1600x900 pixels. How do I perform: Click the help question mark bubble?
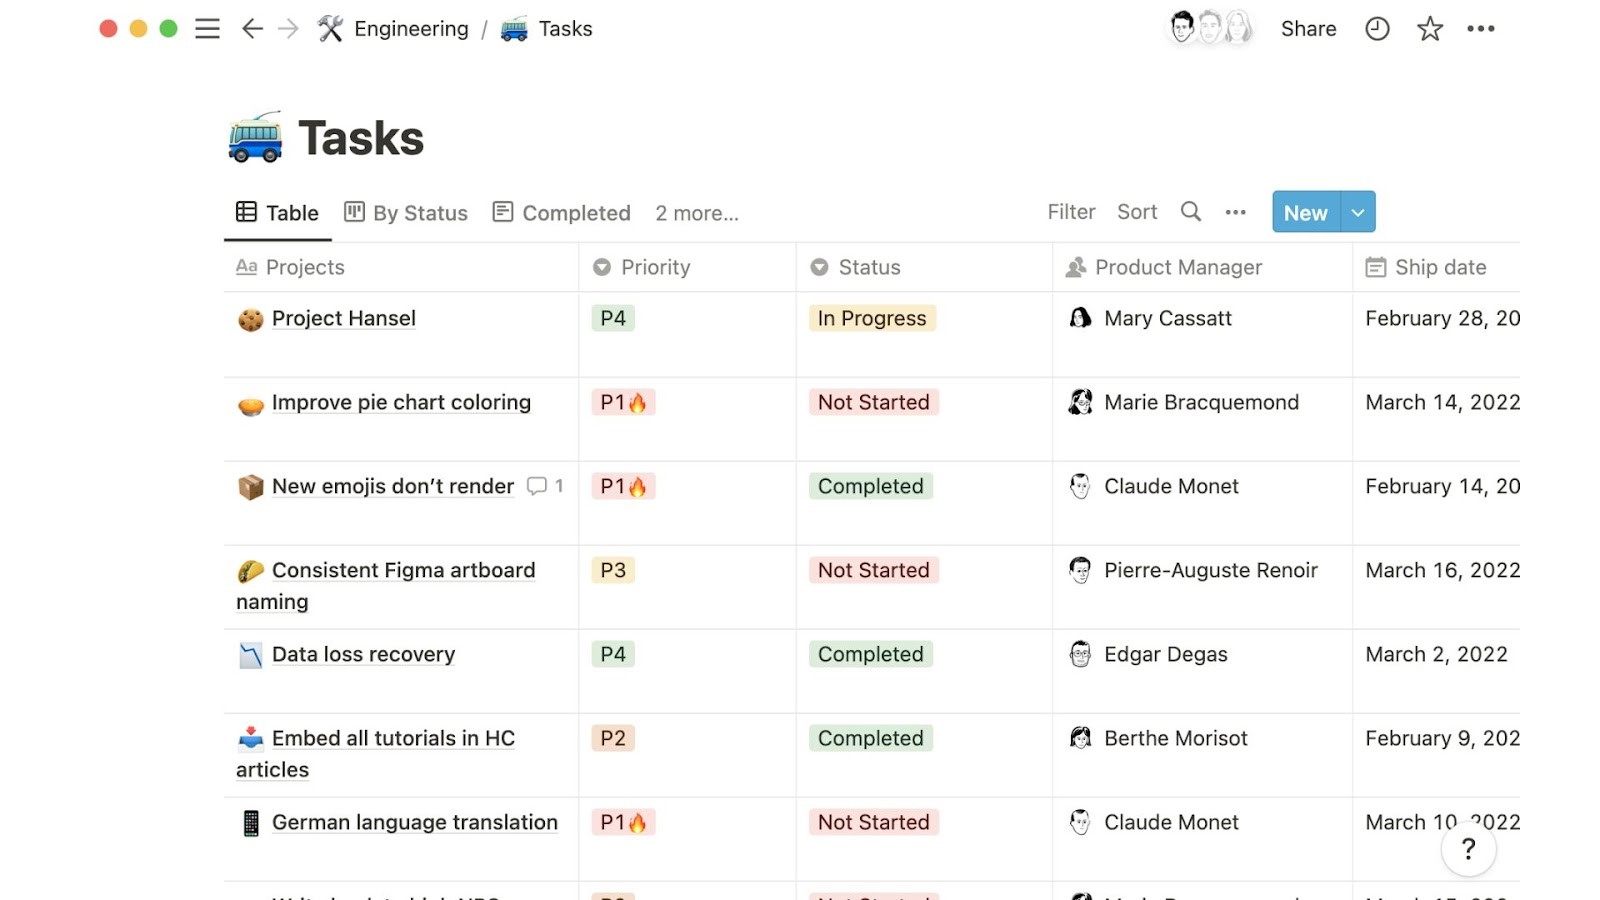[1468, 849]
